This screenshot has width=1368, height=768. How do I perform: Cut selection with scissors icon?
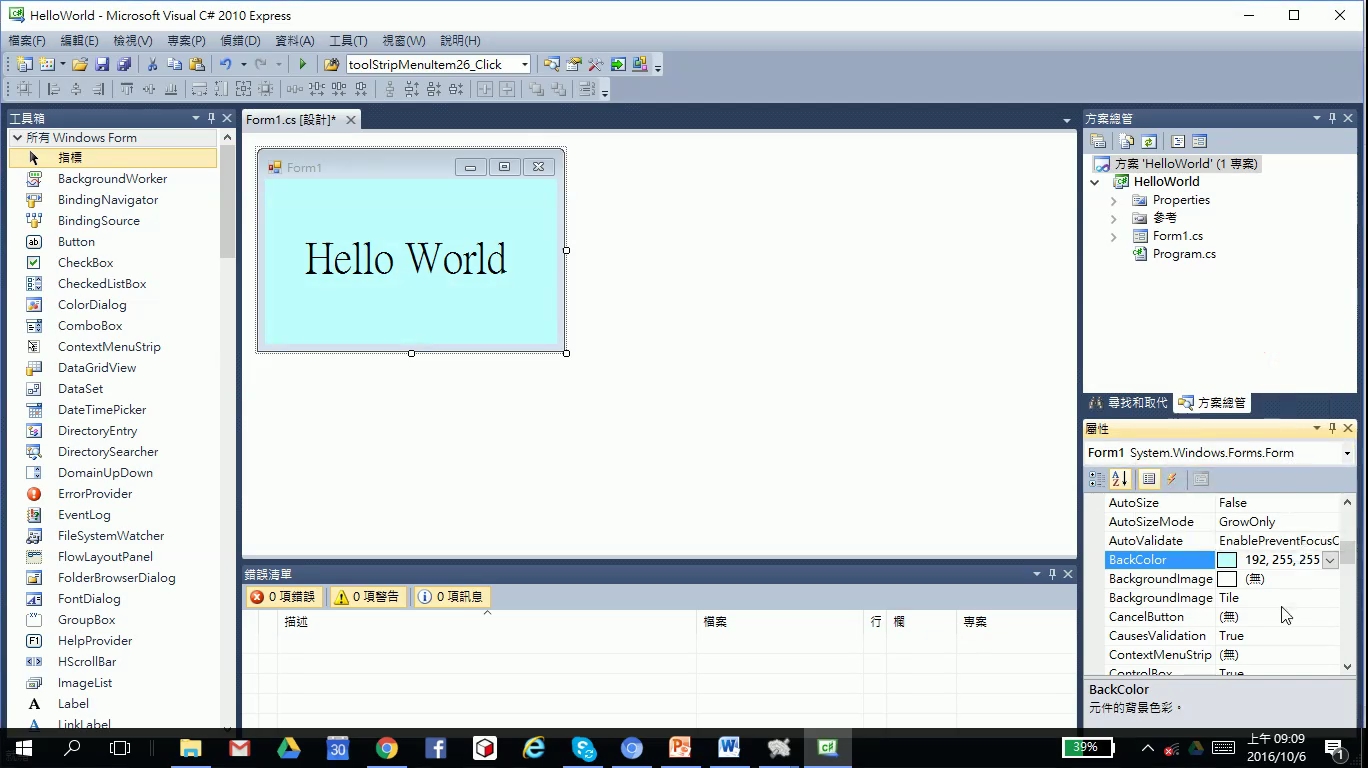coord(152,64)
